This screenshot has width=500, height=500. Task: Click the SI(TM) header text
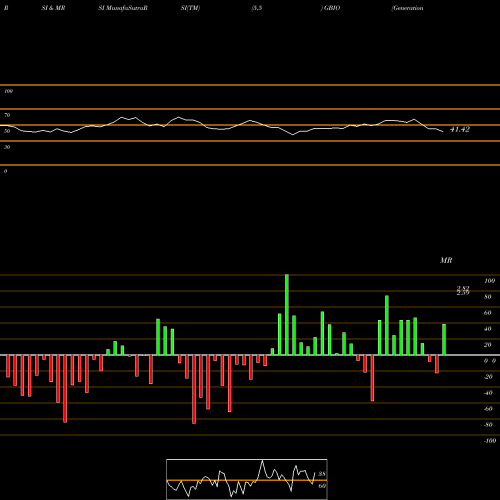coord(190,8)
